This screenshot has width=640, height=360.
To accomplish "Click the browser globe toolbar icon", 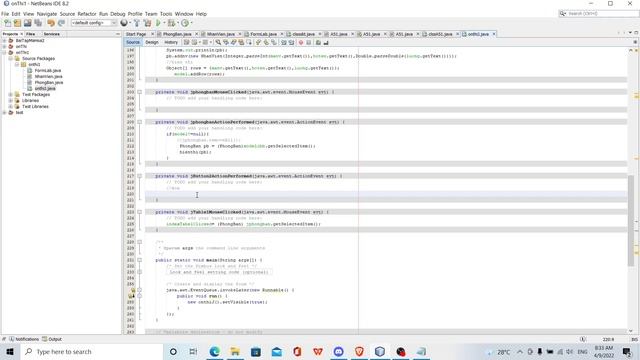I will click(x=124, y=23).
